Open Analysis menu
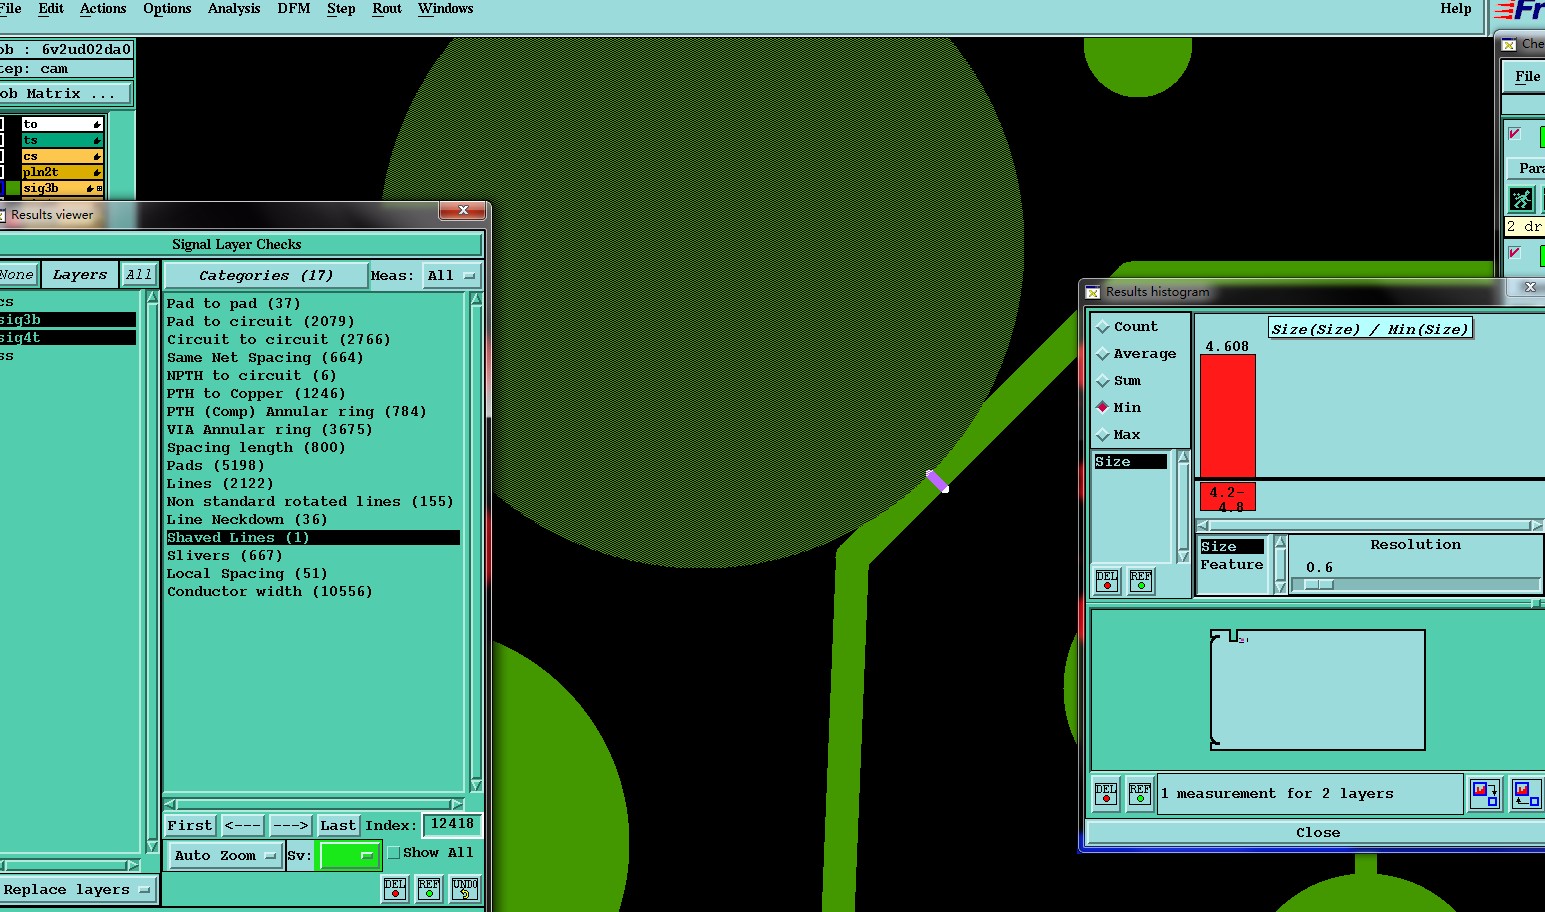Screen dimensions: 1545x912 pos(234,9)
